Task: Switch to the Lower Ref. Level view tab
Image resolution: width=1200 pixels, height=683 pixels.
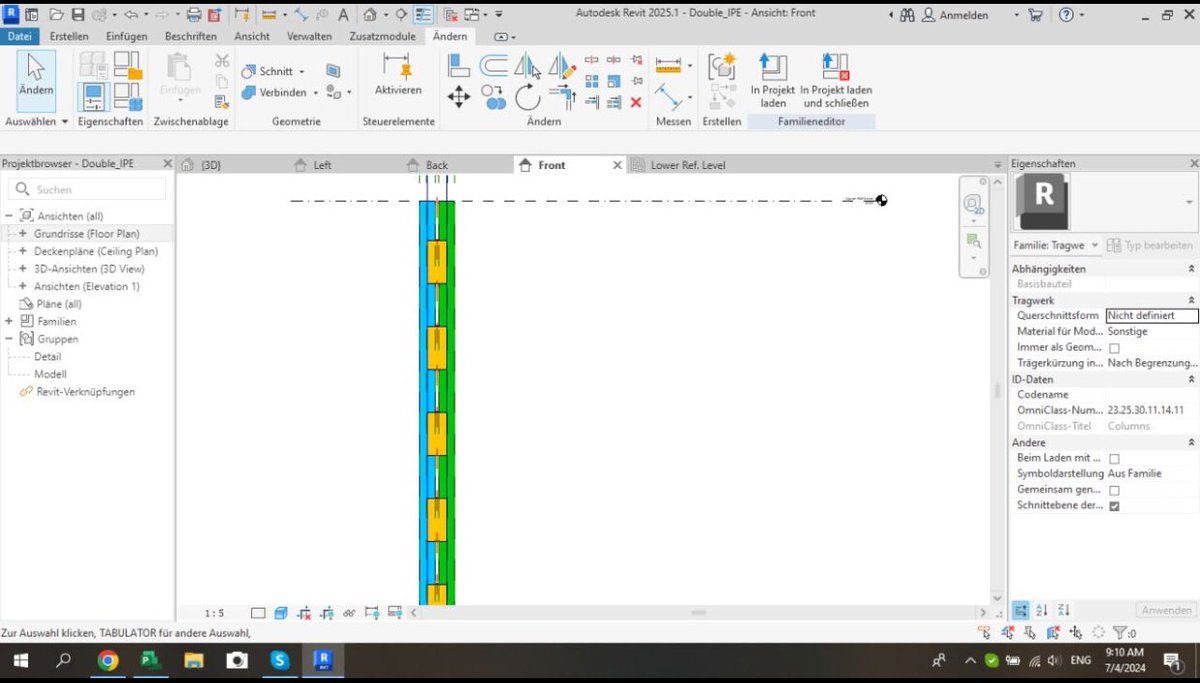Action: click(x=688, y=165)
